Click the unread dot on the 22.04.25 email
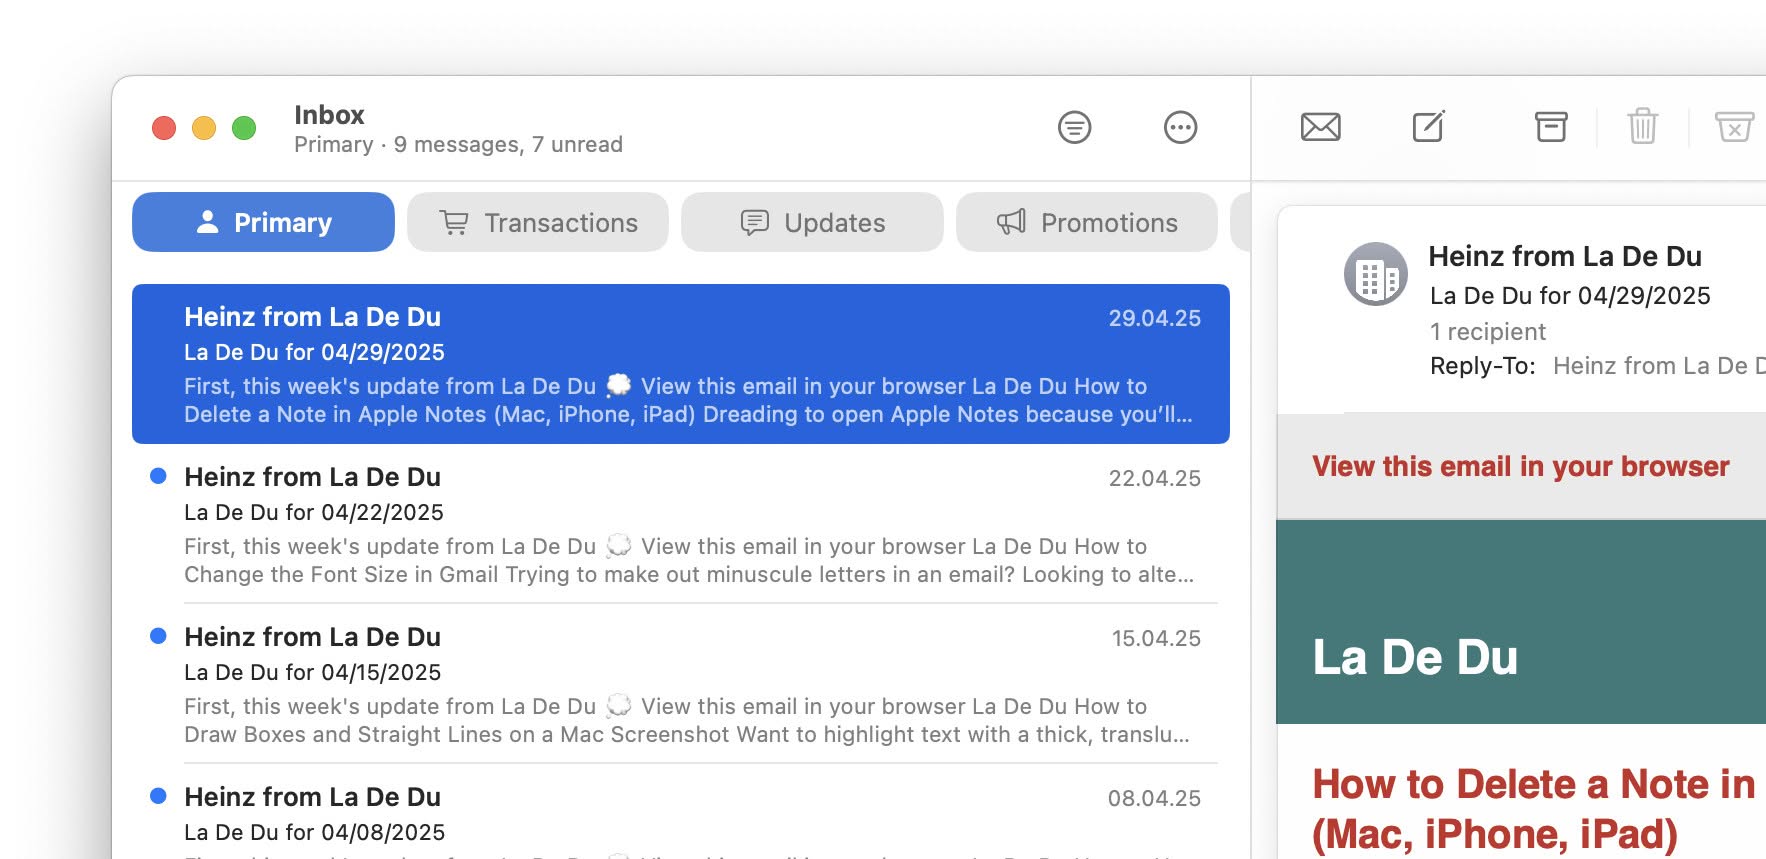 [x=158, y=476]
